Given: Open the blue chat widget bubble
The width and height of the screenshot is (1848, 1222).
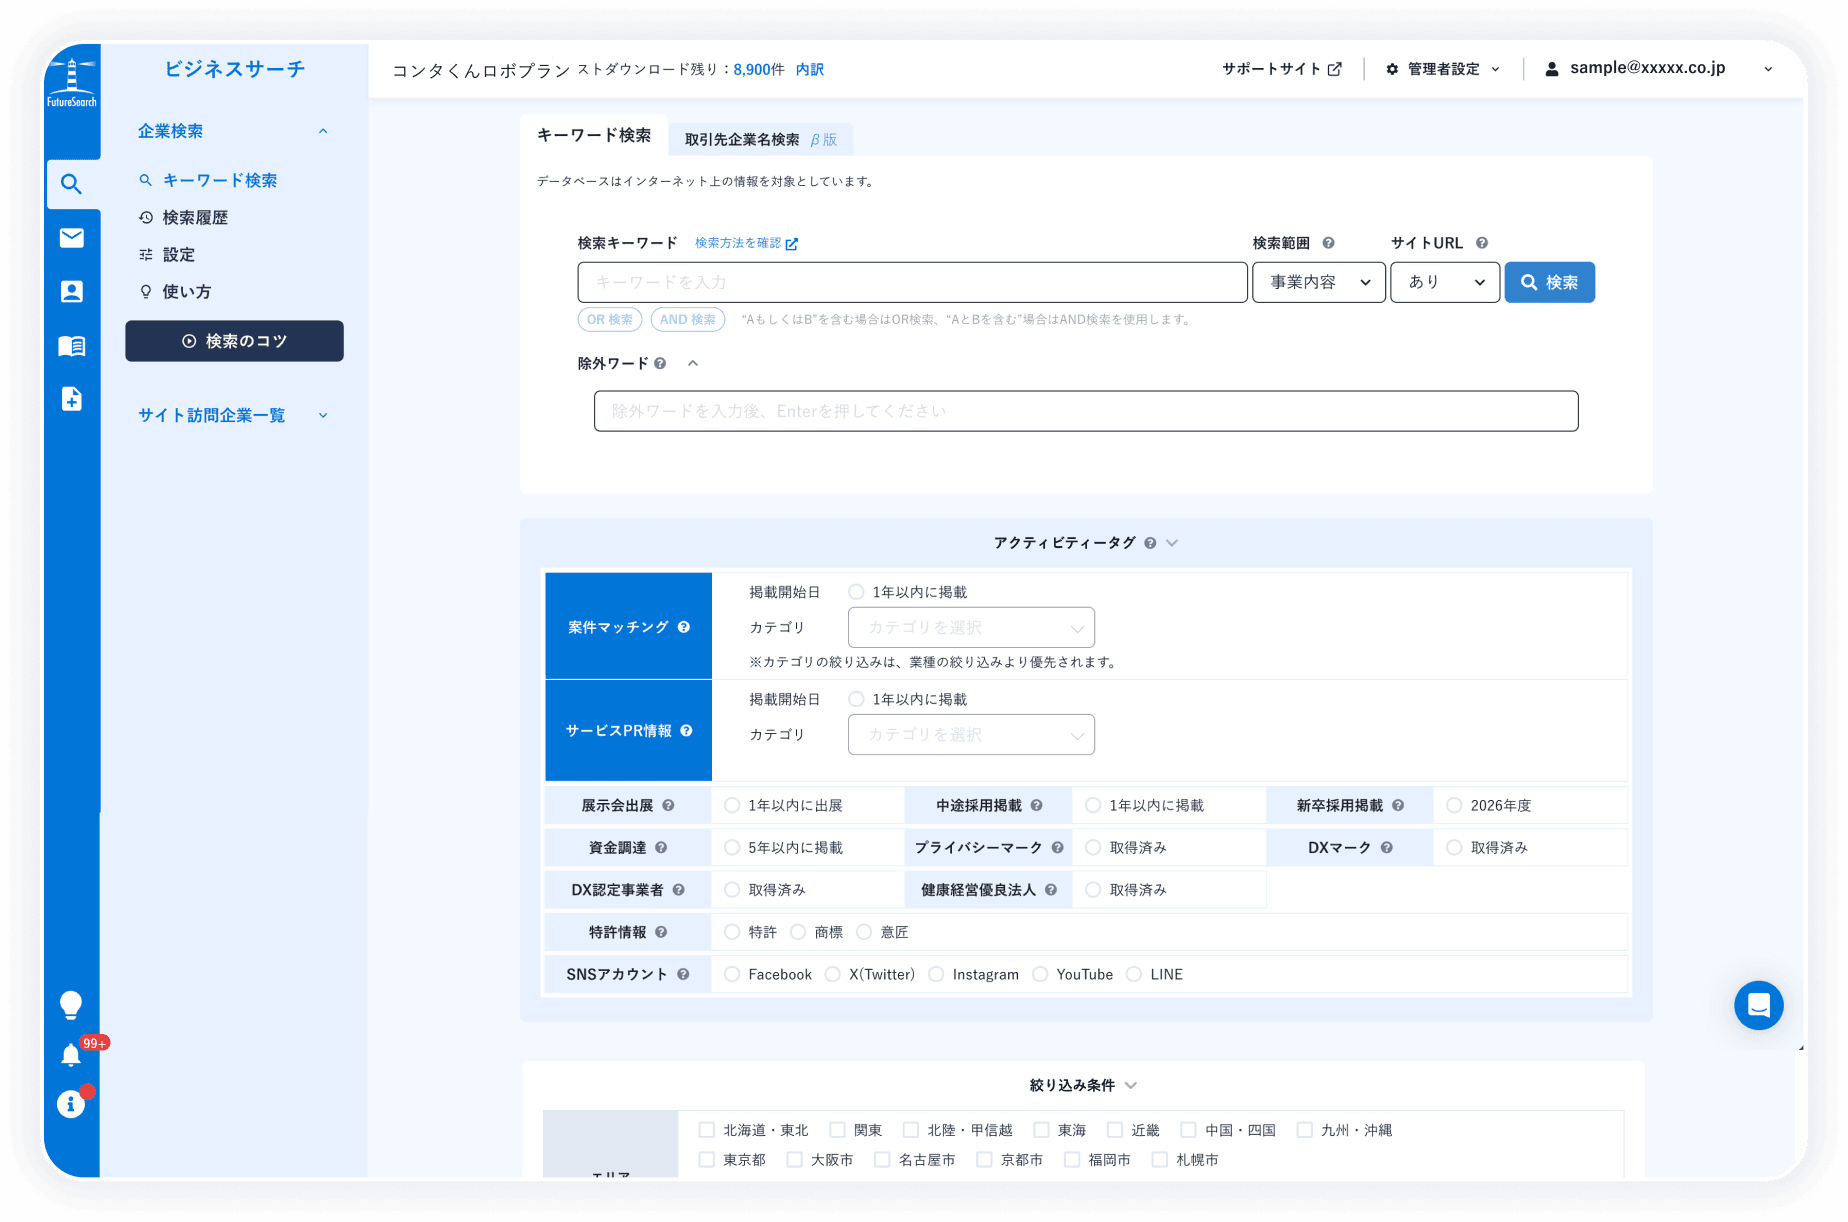Looking at the screenshot, I should click(1758, 1005).
